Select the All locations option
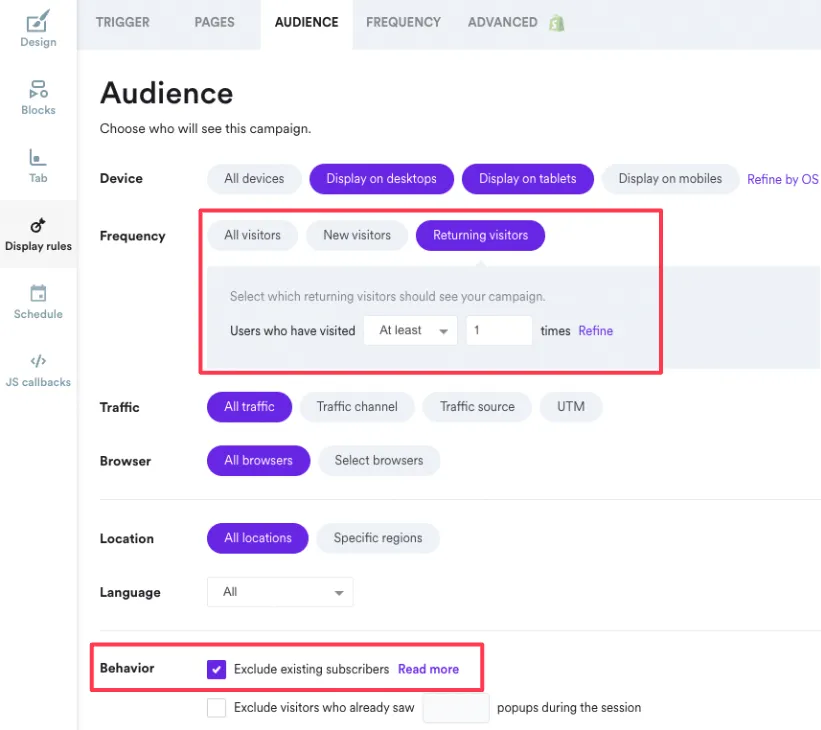The height and width of the screenshot is (730, 821). tap(258, 538)
